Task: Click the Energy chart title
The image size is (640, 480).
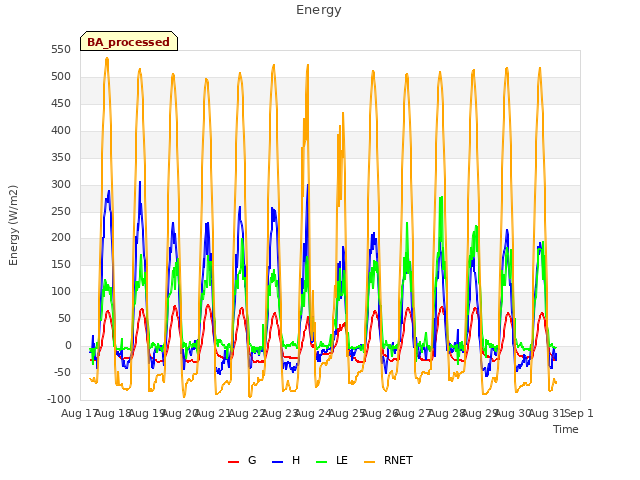Action: pyautogui.click(x=318, y=10)
